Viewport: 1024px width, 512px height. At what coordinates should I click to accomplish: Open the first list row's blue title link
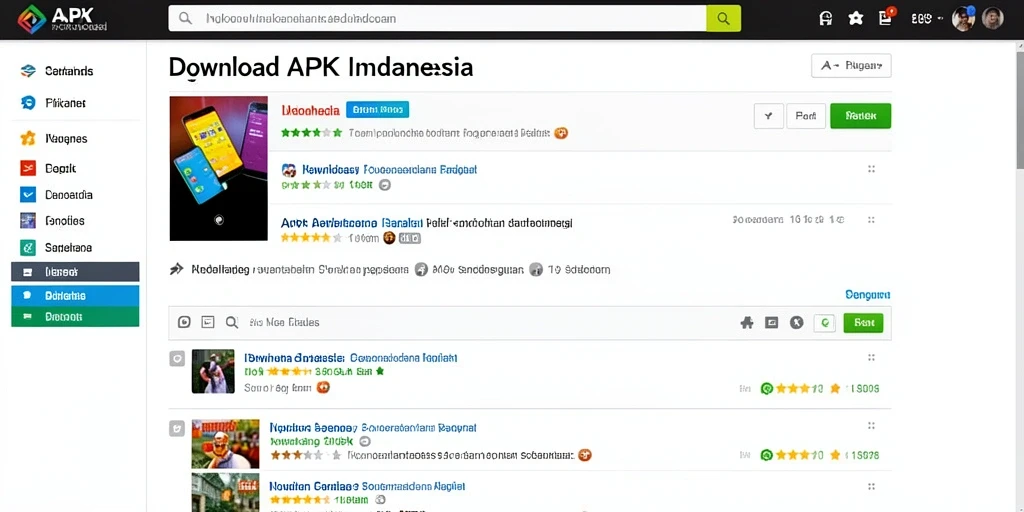coord(350,358)
